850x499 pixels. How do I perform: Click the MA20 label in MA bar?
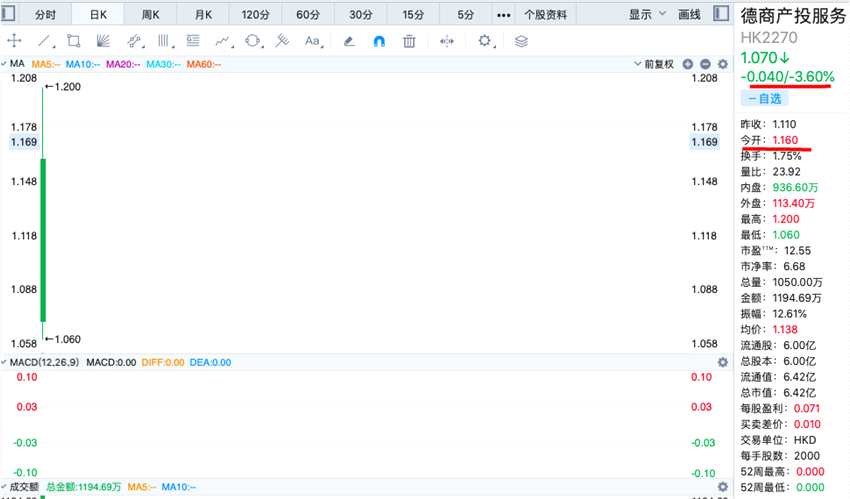(123, 64)
